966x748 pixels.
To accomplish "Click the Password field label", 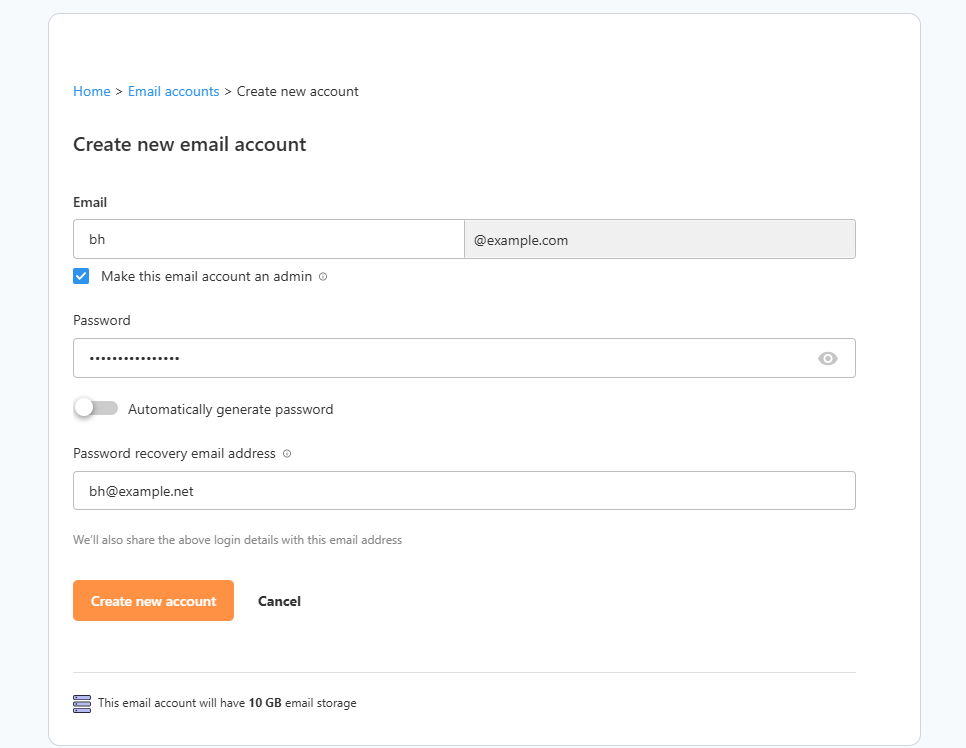I will click(101, 320).
